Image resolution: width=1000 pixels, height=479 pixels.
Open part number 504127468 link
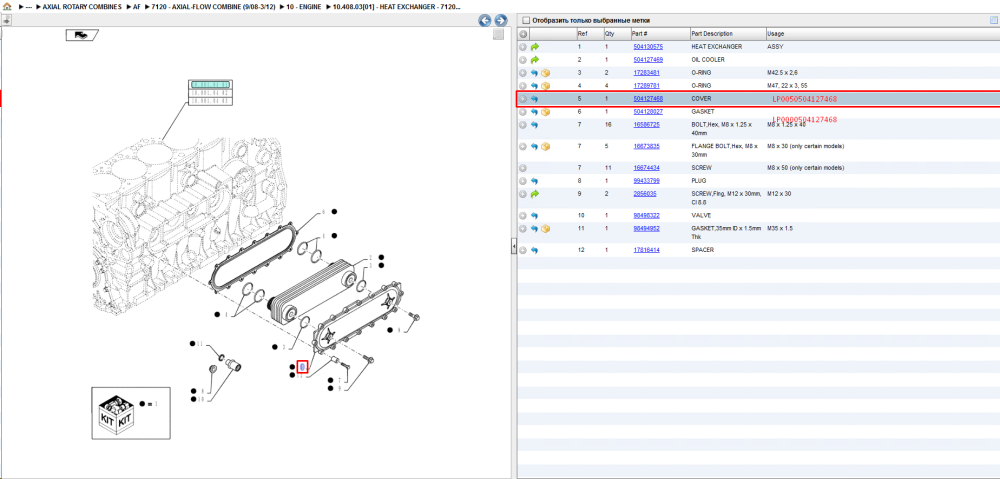pos(647,99)
